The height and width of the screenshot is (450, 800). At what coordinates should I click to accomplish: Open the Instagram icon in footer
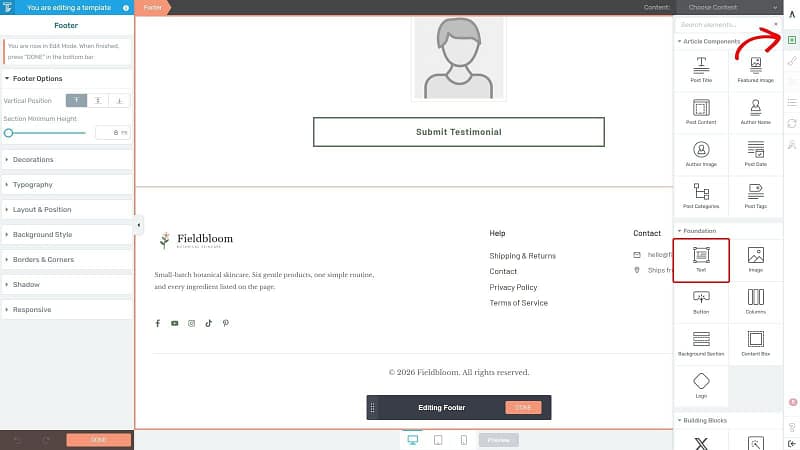tap(191, 323)
